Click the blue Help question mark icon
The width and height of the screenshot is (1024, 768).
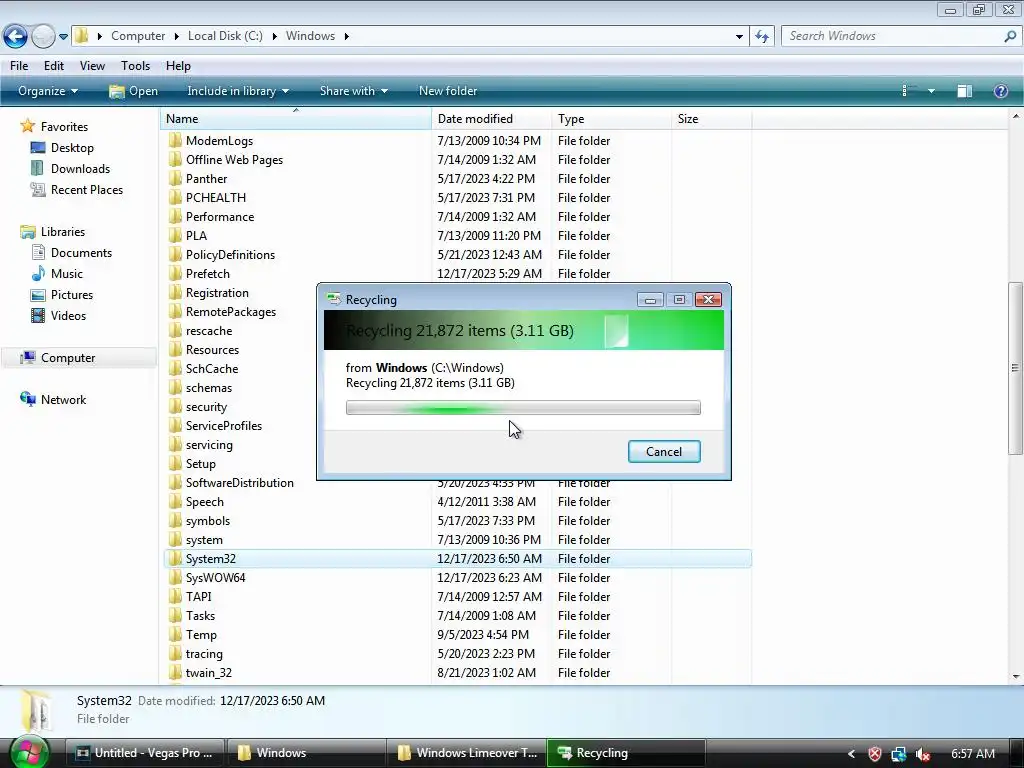[1000, 91]
